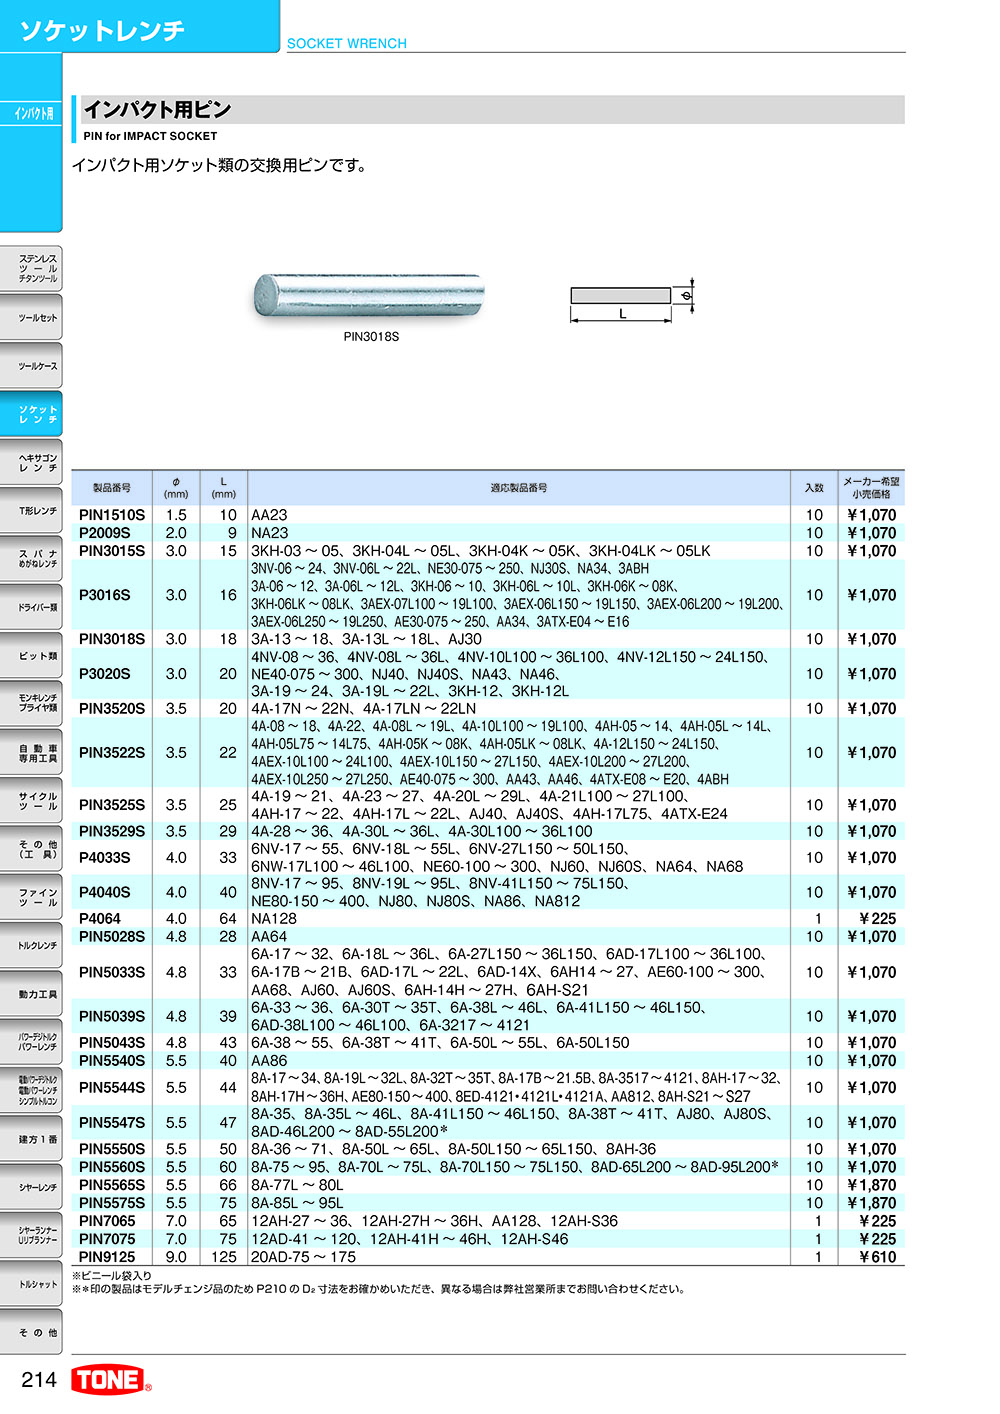Click the インパクト用ピン section heading
The width and height of the screenshot is (1000, 1414).
pos(157,109)
